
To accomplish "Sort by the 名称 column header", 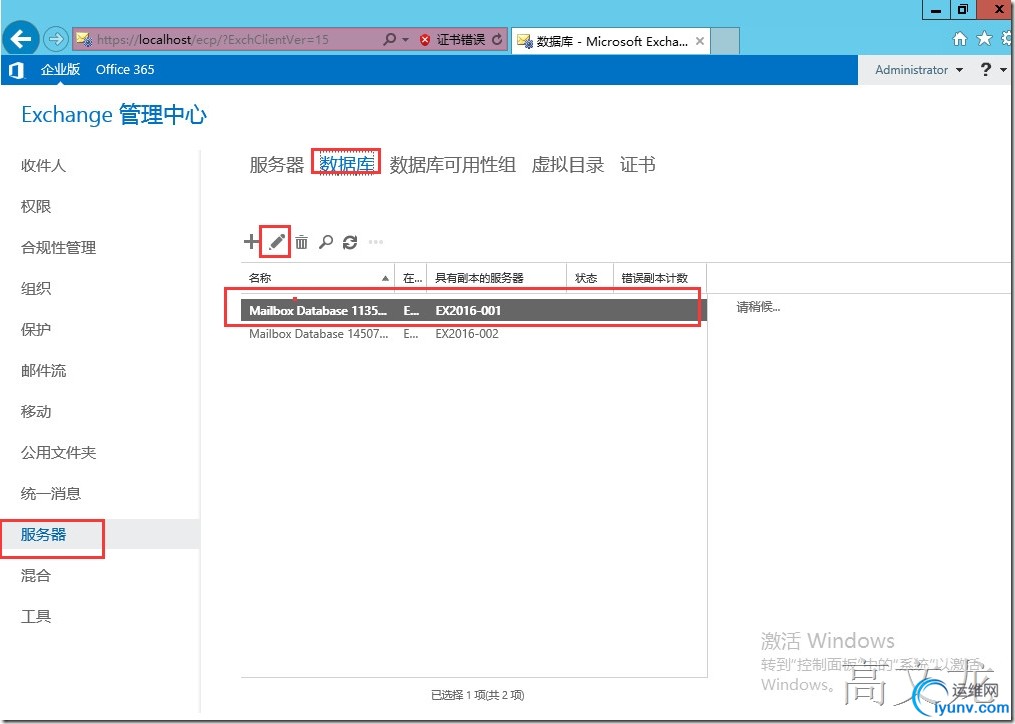I will [318, 278].
